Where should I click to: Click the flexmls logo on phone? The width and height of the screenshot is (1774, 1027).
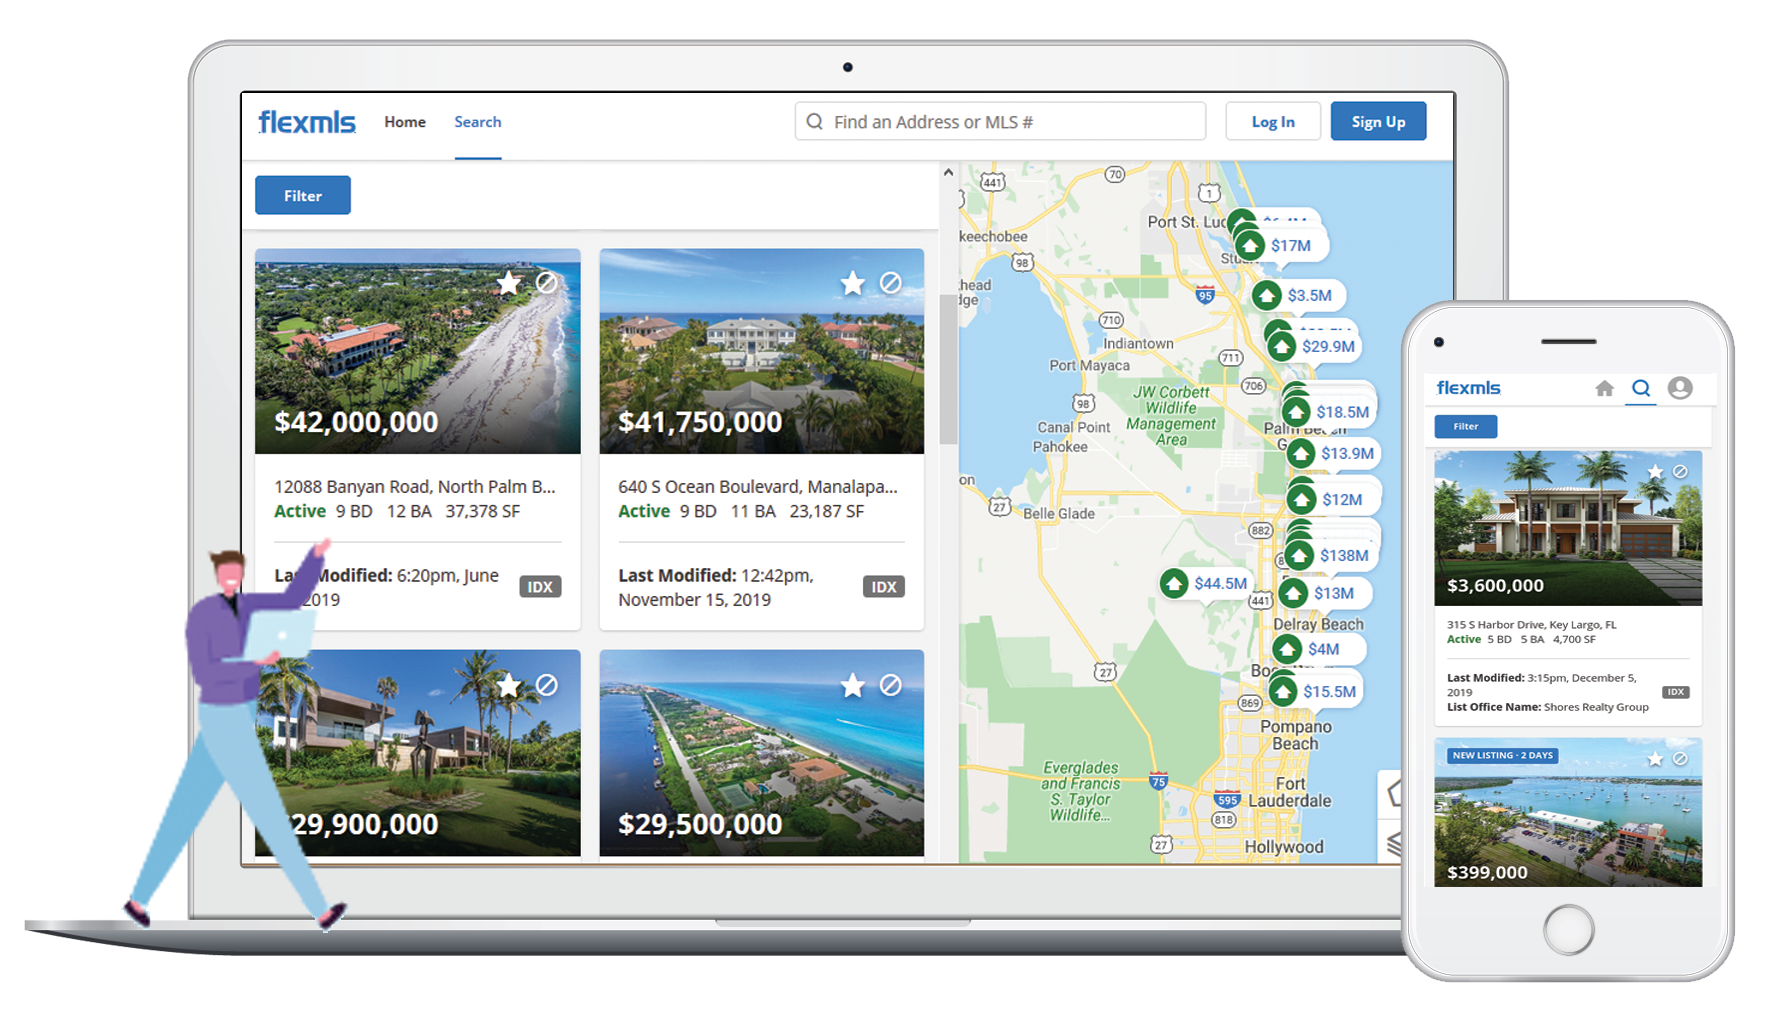coord(1468,388)
